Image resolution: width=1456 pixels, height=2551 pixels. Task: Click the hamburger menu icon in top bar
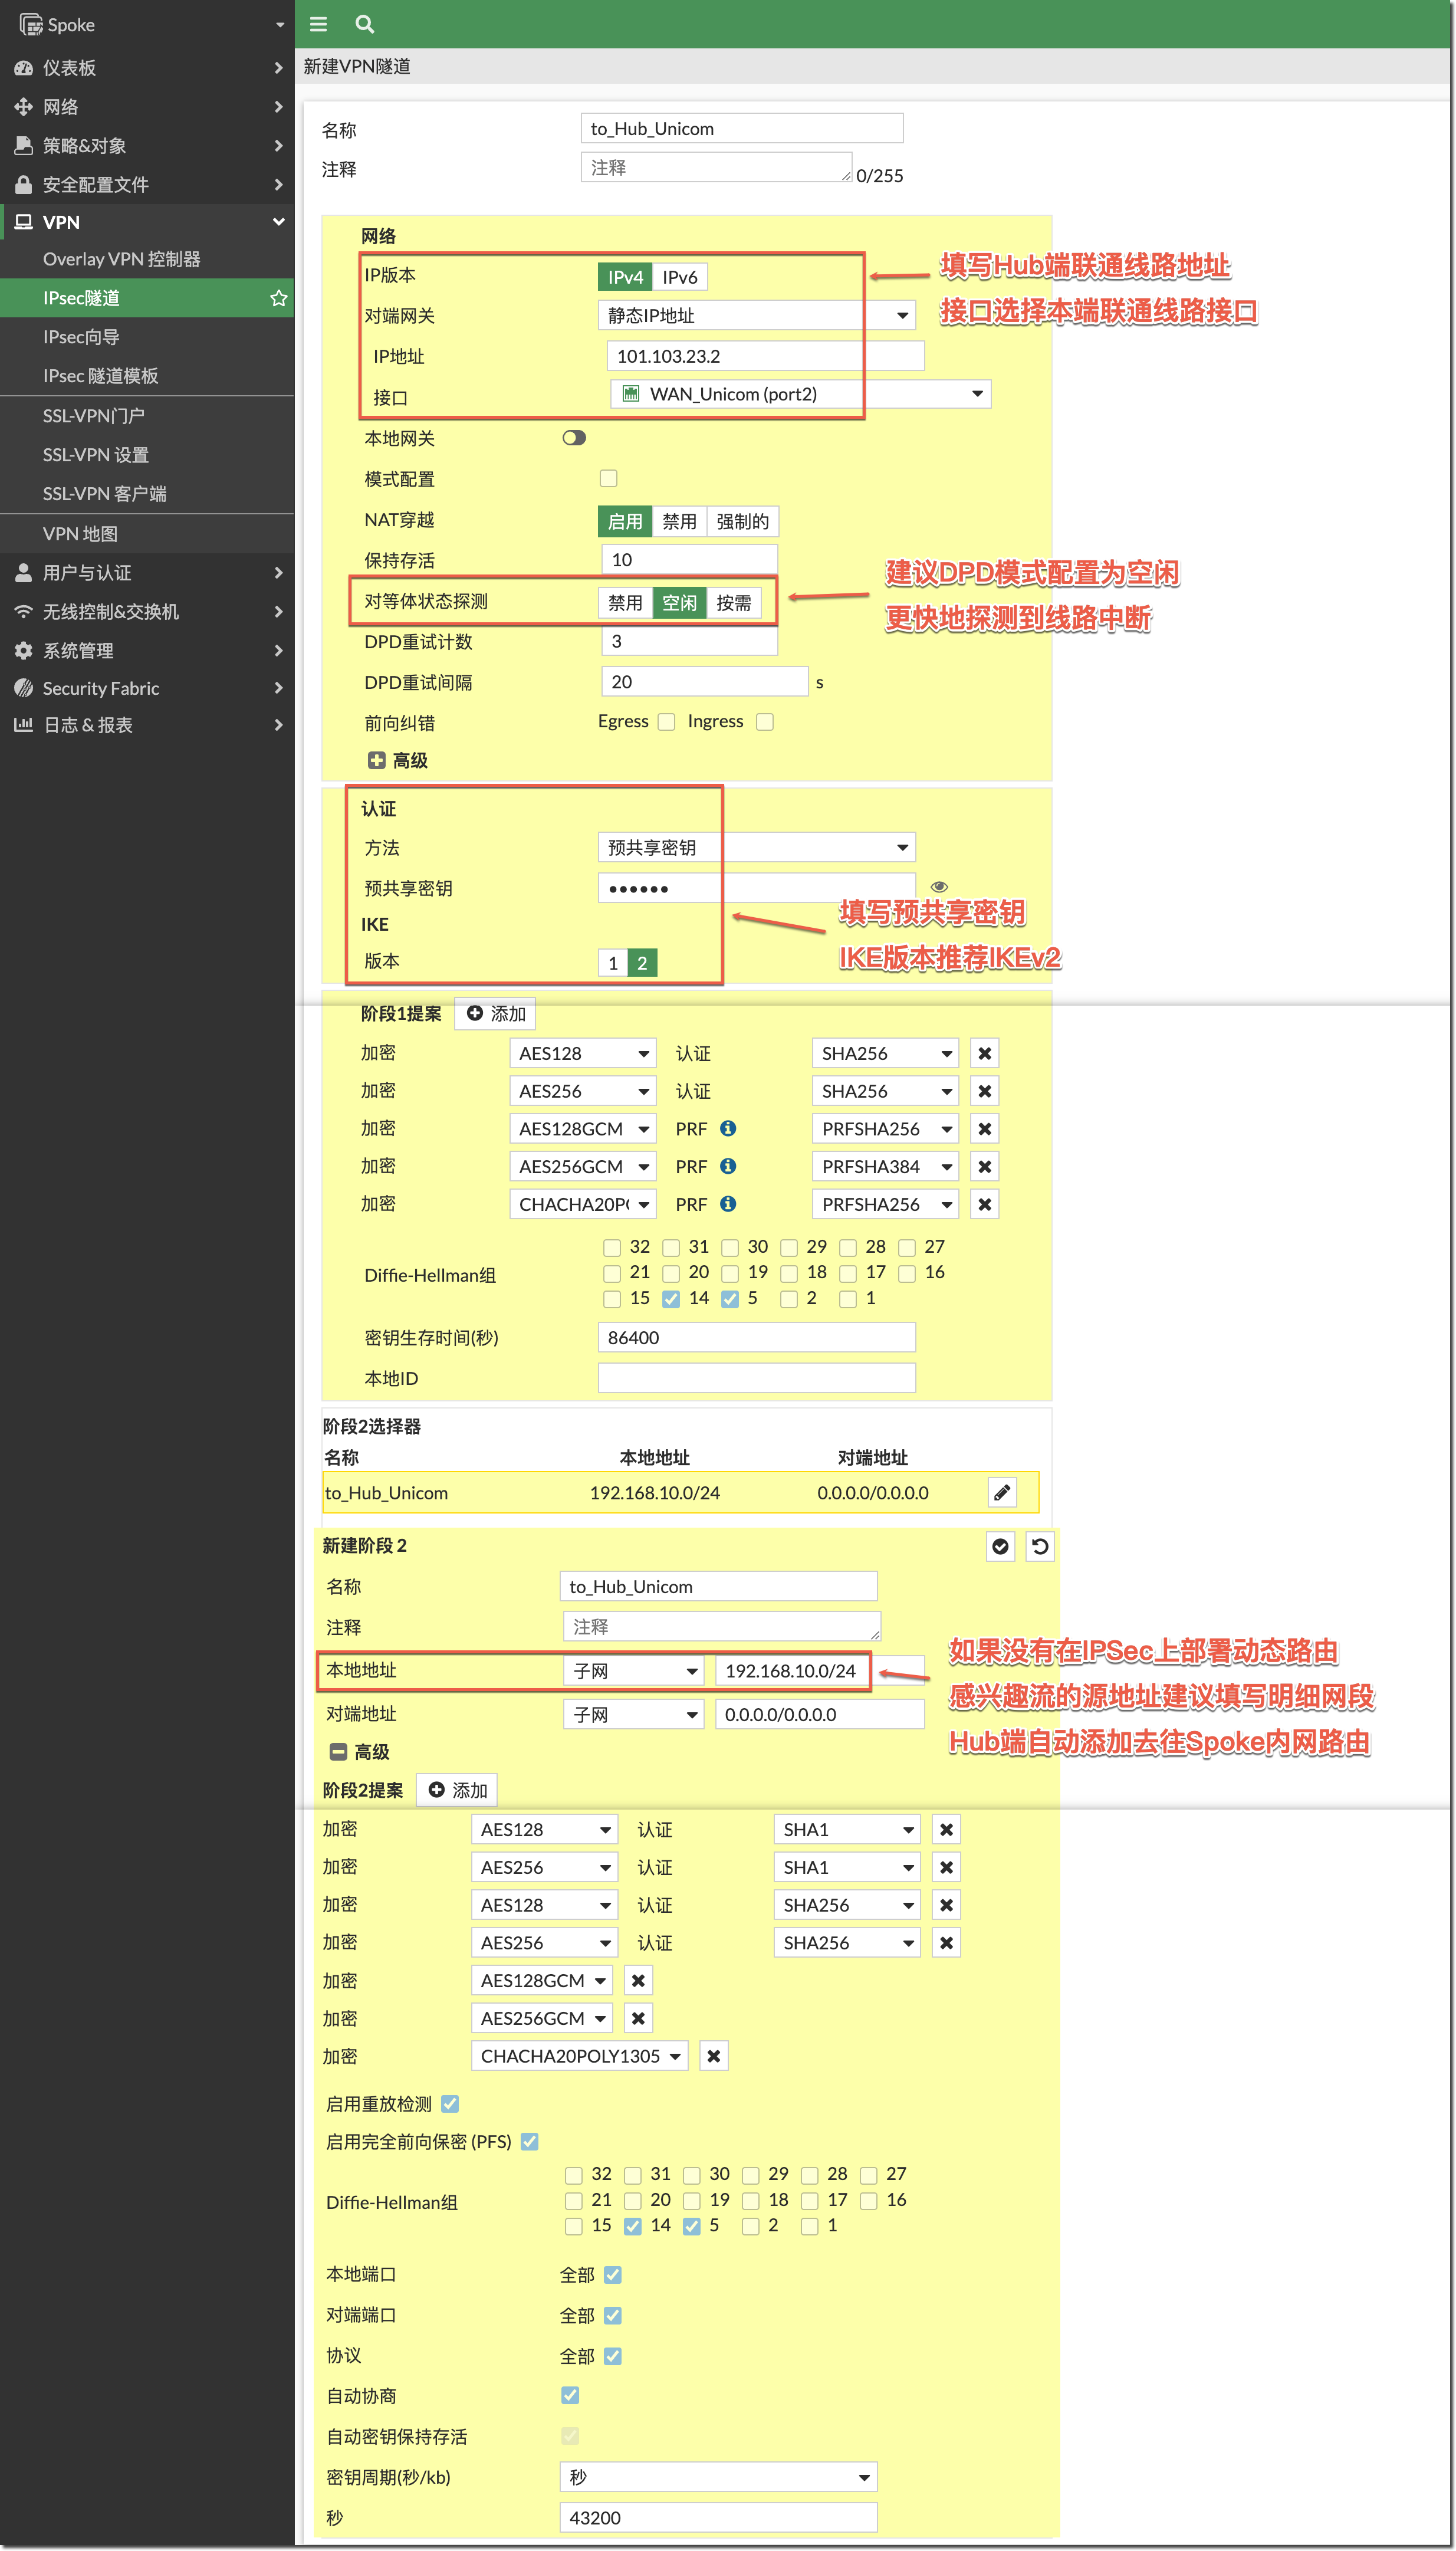click(318, 24)
